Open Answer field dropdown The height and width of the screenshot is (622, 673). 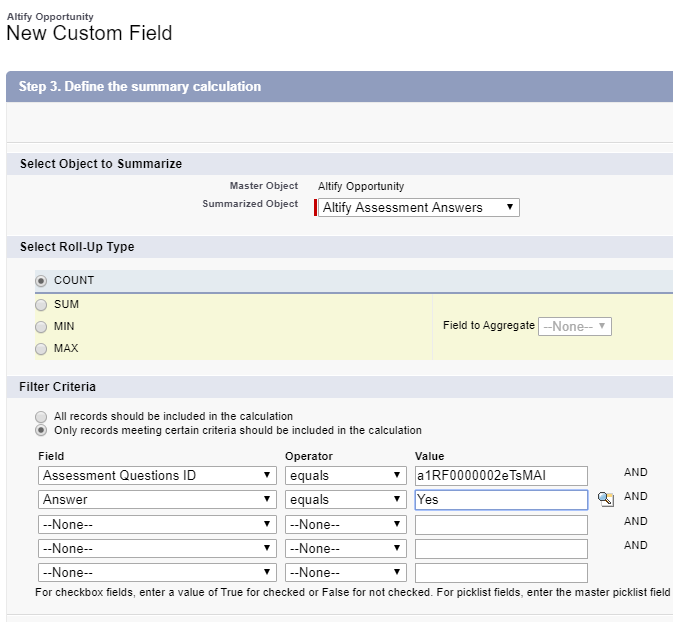(157, 500)
